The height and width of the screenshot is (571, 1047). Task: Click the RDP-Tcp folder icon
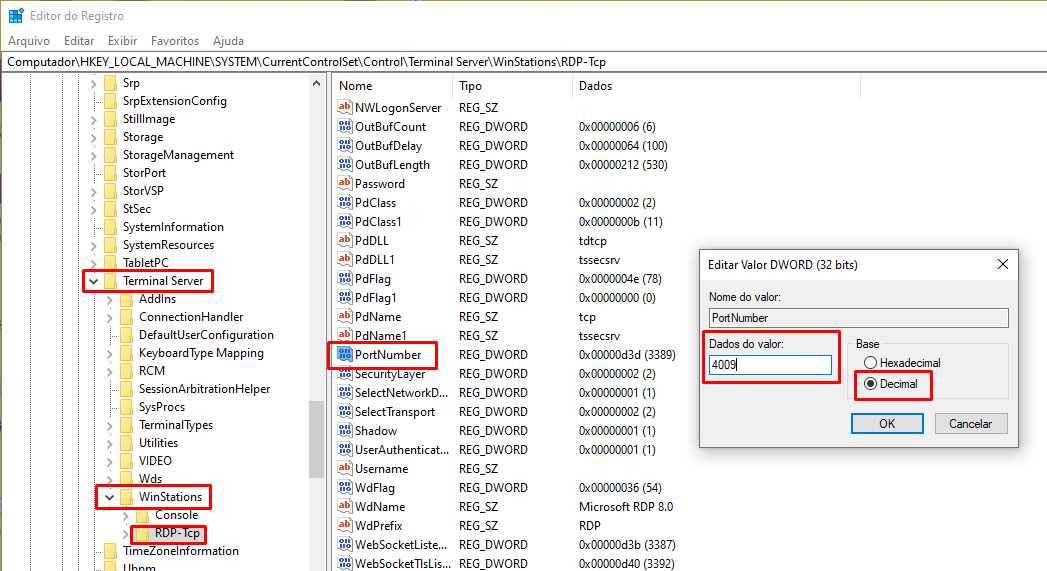(143, 533)
